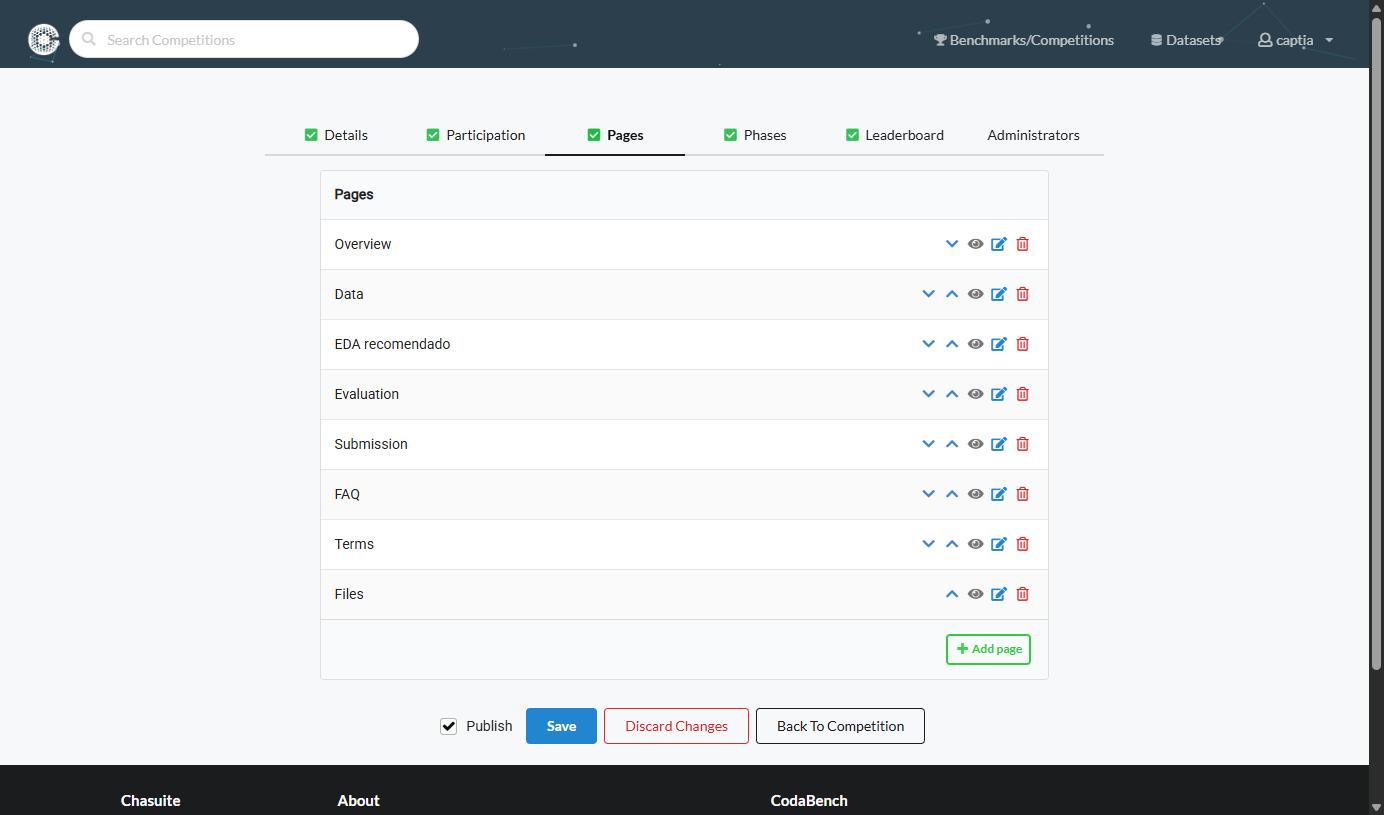Click the Add page button
This screenshot has height=815, width=1384.
[x=988, y=649]
